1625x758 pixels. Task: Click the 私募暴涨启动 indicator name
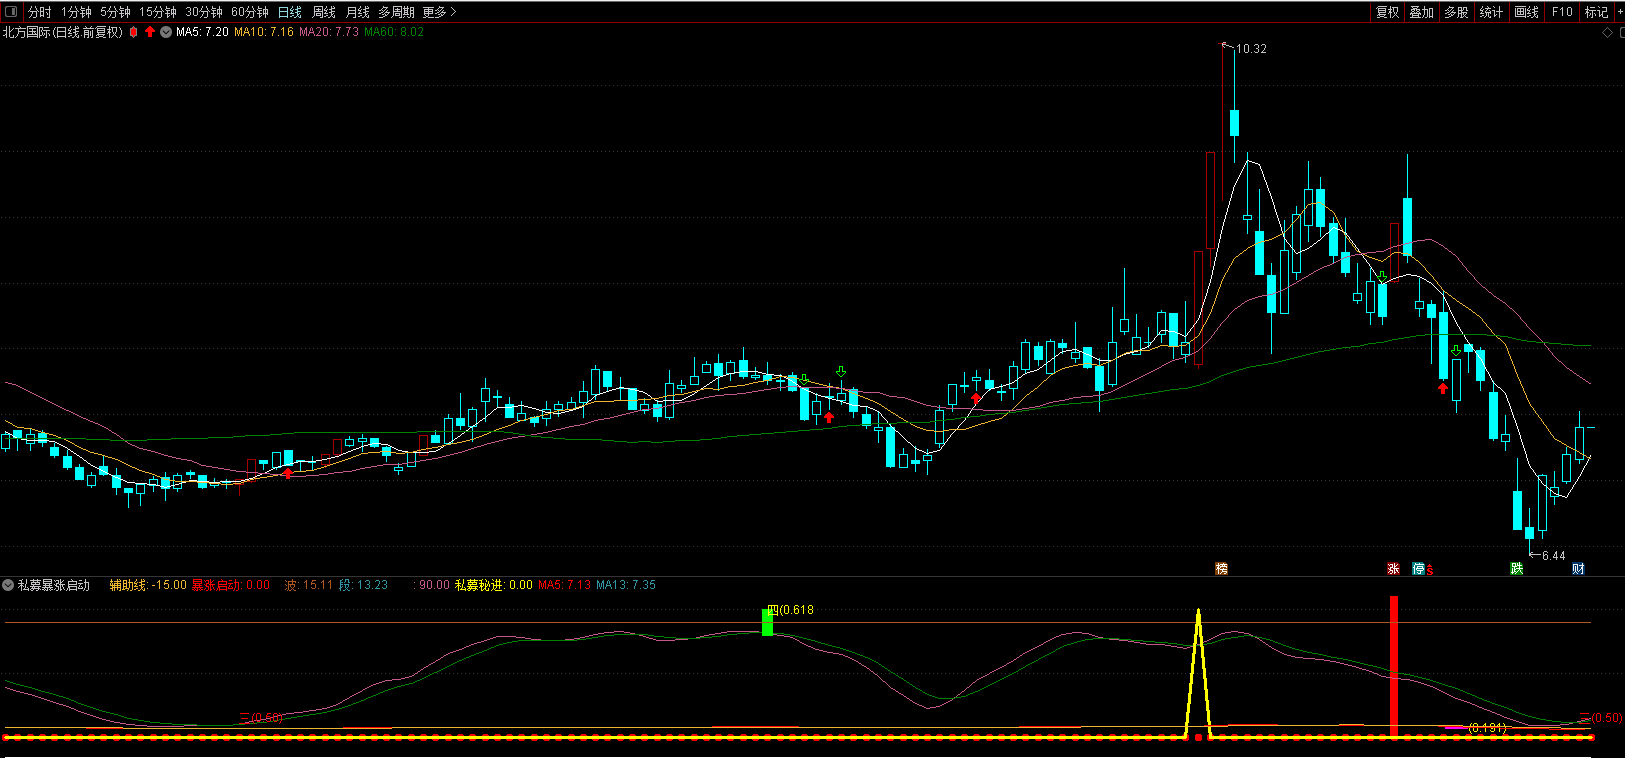[54, 585]
